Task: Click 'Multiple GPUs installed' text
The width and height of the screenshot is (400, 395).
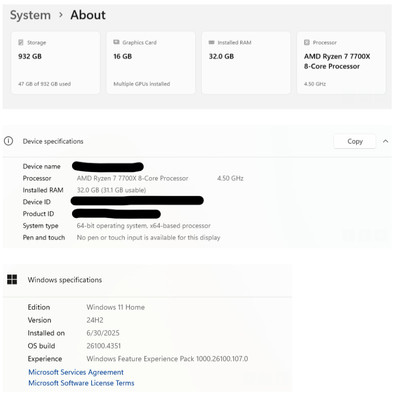Action: tap(142, 84)
